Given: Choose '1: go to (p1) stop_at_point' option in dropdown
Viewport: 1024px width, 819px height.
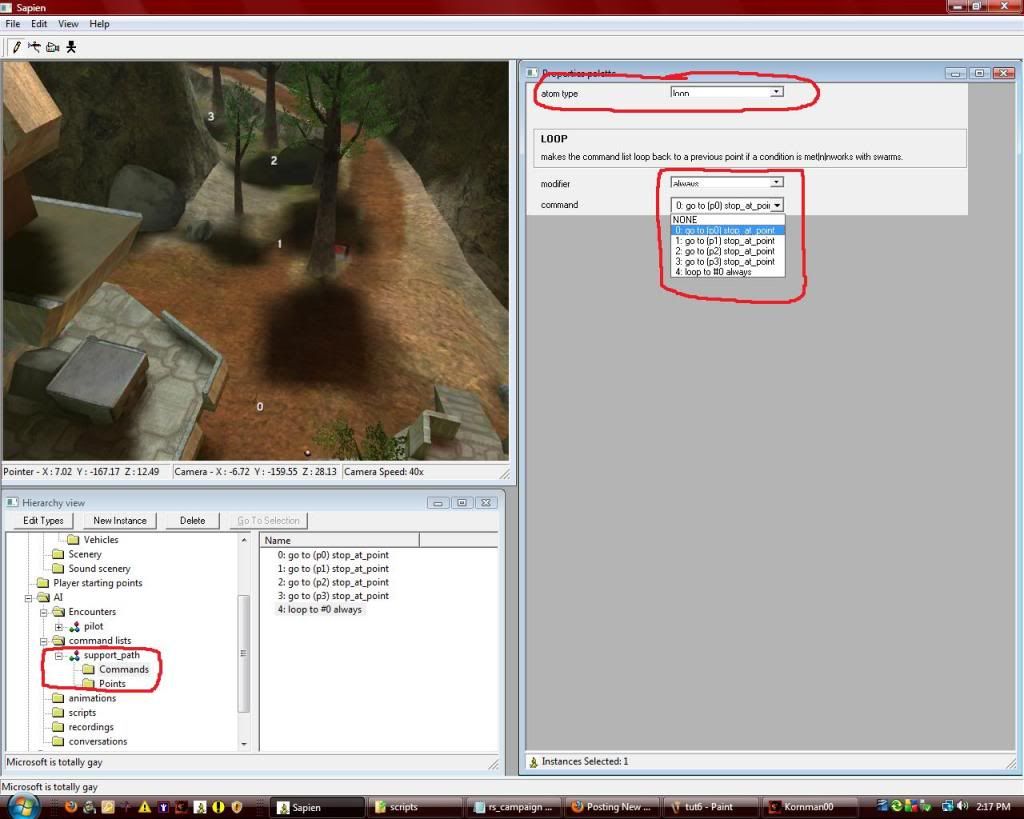Looking at the screenshot, I should (x=728, y=241).
